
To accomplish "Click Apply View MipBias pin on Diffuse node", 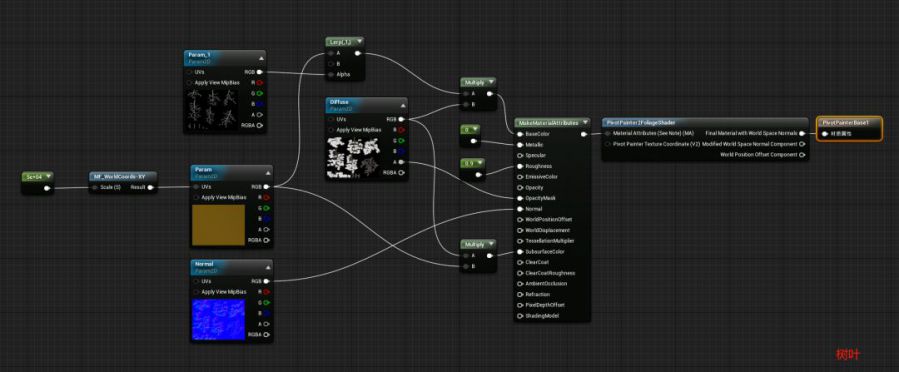I will coord(331,130).
